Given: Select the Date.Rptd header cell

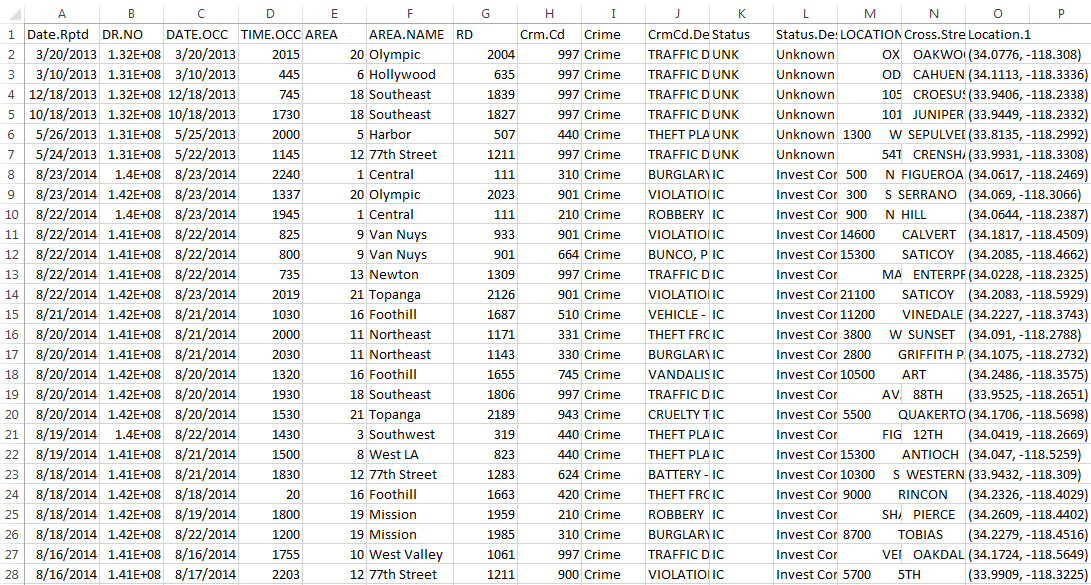Looking at the screenshot, I should pos(62,34).
